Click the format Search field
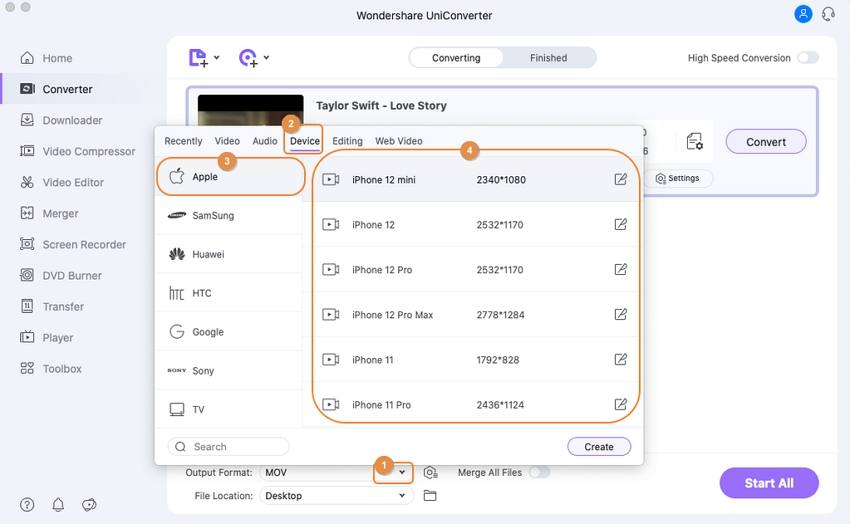The width and height of the screenshot is (850, 524). [228, 447]
